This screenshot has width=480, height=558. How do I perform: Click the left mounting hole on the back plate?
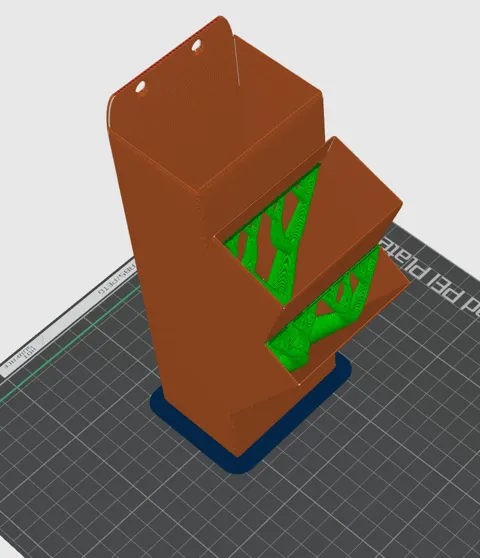click(141, 87)
